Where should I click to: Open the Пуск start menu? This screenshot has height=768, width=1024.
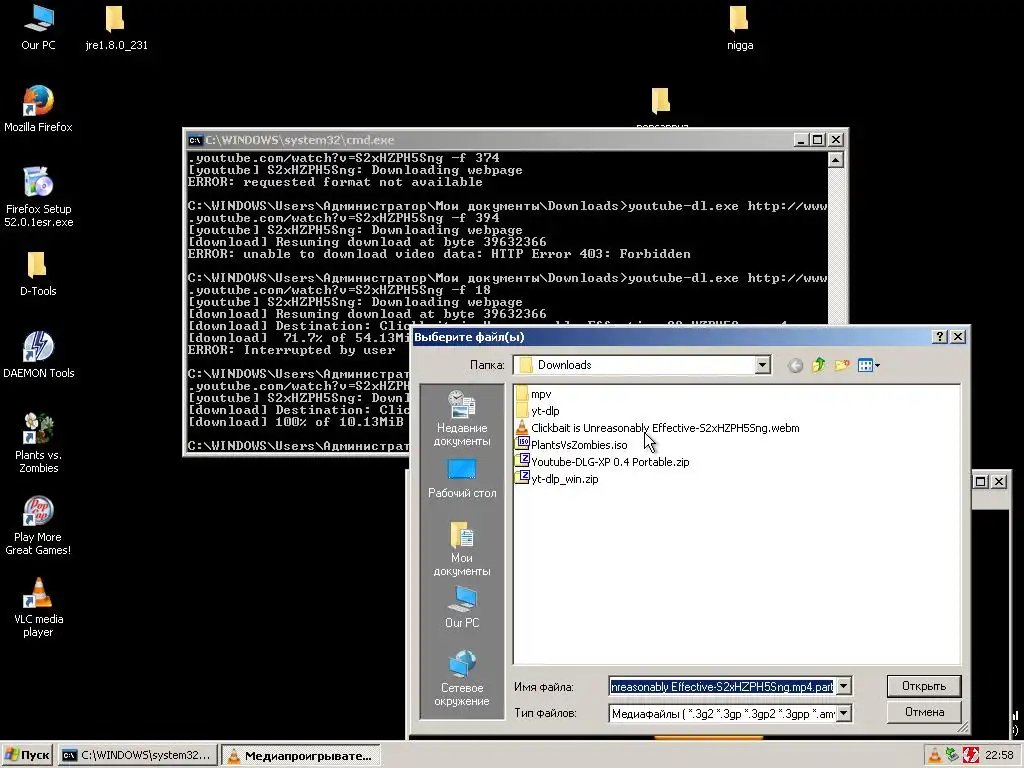tap(27, 755)
